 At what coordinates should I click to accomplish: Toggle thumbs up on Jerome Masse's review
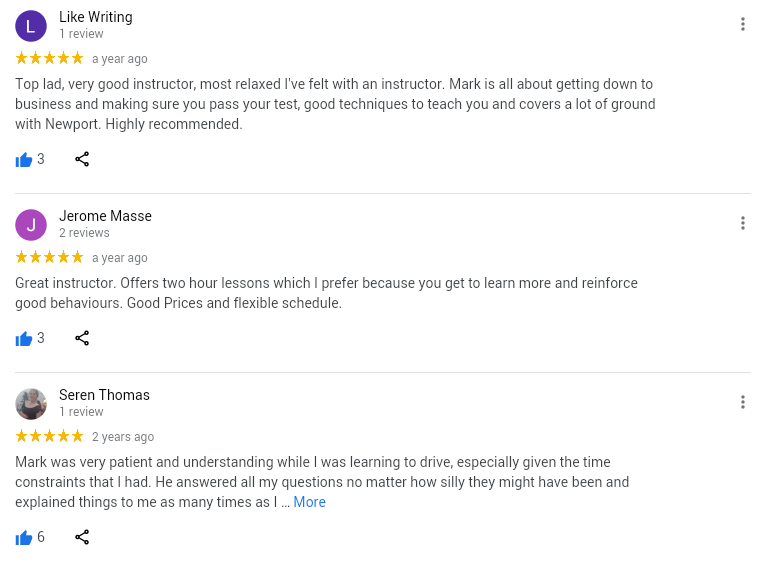[x=24, y=339]
